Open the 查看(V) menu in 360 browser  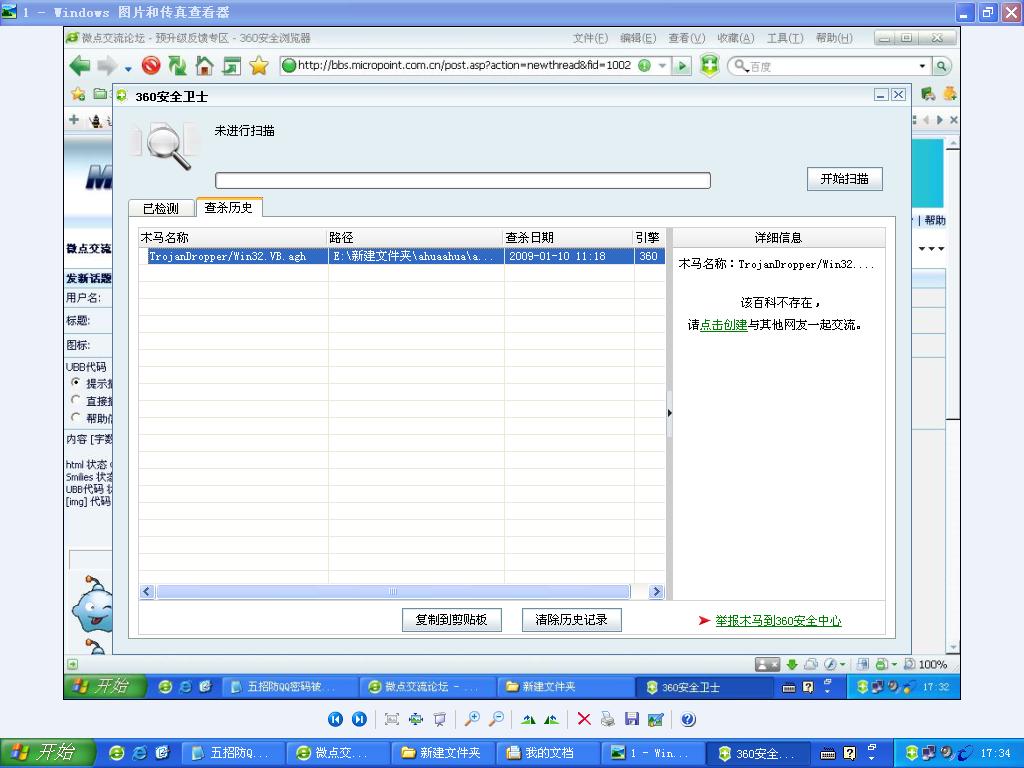click(x=686, y=38)
